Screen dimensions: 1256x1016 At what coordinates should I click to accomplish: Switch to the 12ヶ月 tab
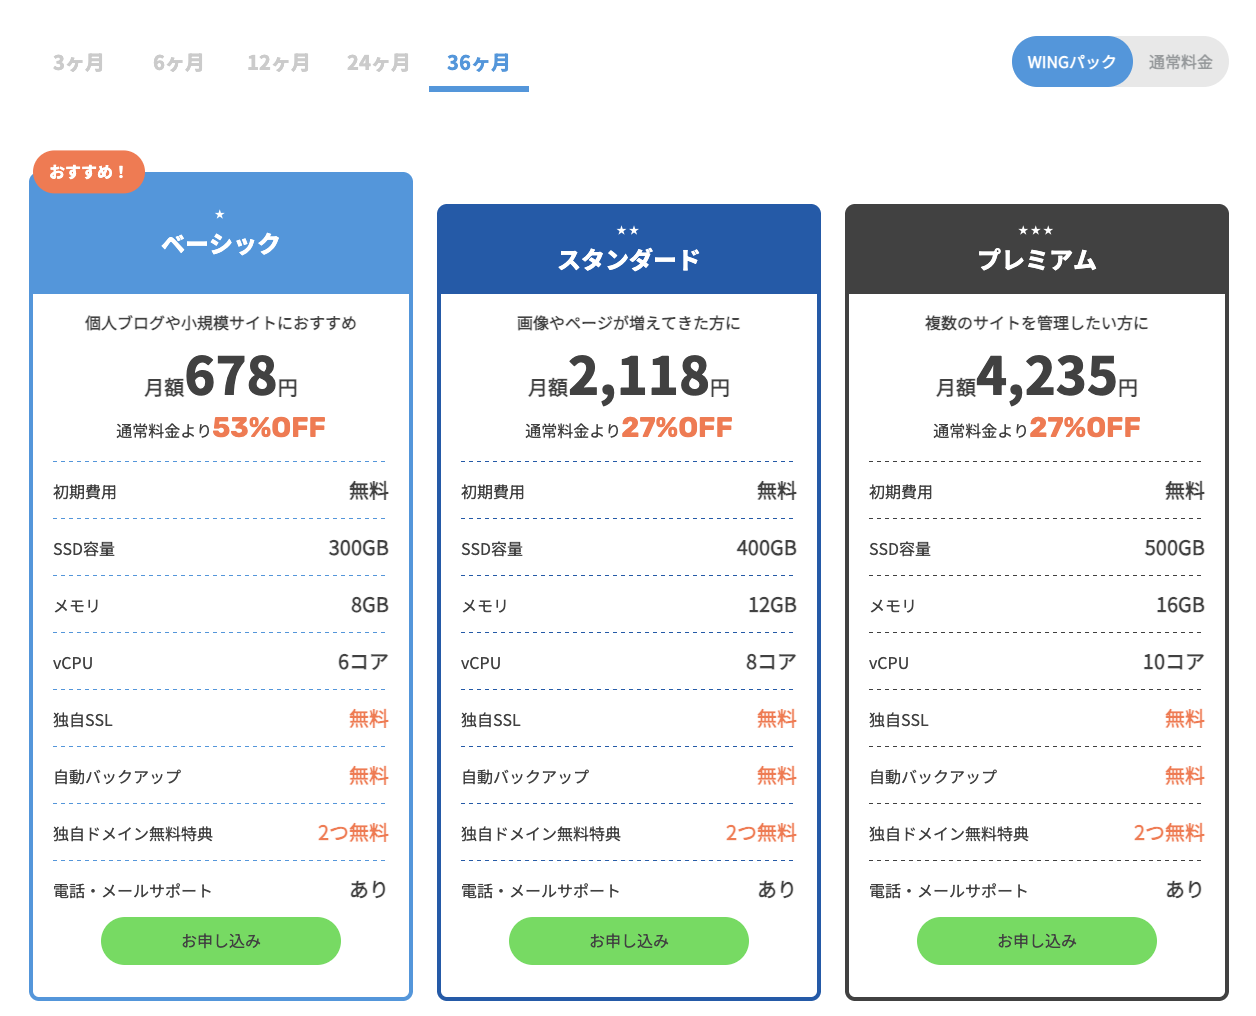pyautogui.click(x=278, y=63)
